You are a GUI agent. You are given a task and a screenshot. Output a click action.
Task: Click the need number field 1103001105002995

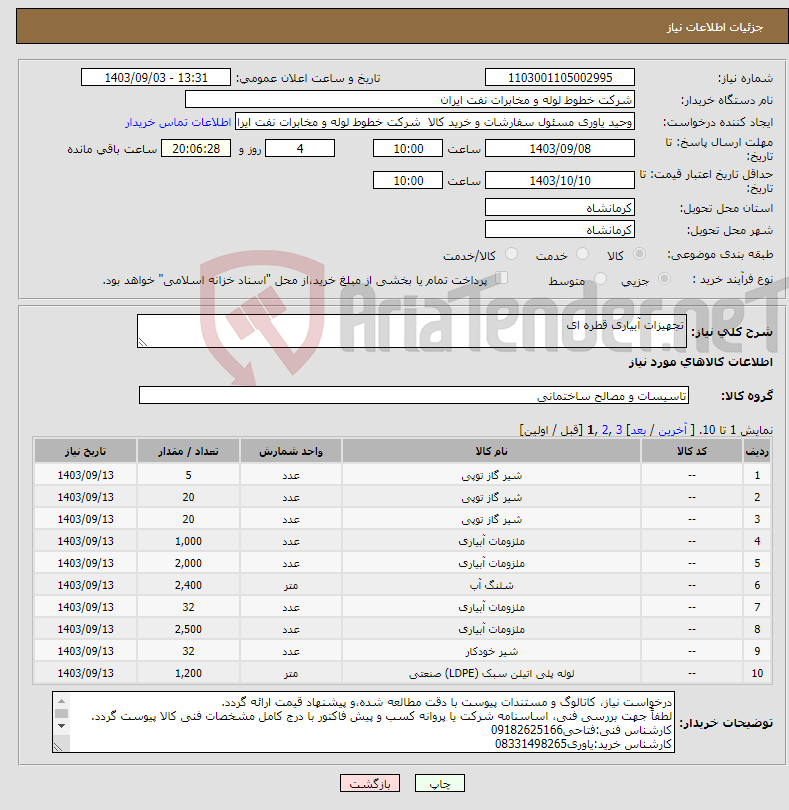pos(560,77)
